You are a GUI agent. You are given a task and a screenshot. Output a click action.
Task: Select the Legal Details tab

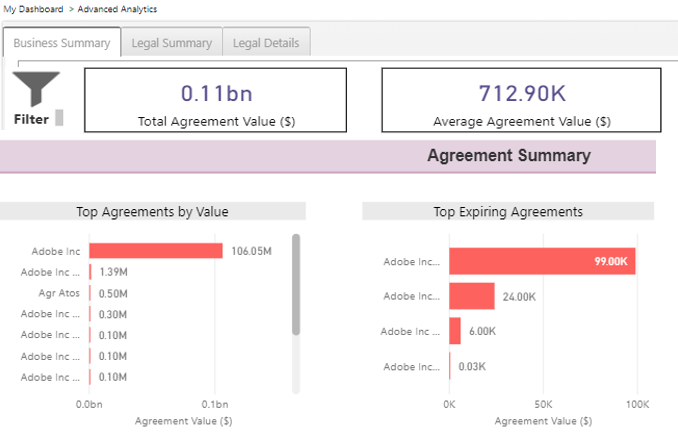click(266, 43)
